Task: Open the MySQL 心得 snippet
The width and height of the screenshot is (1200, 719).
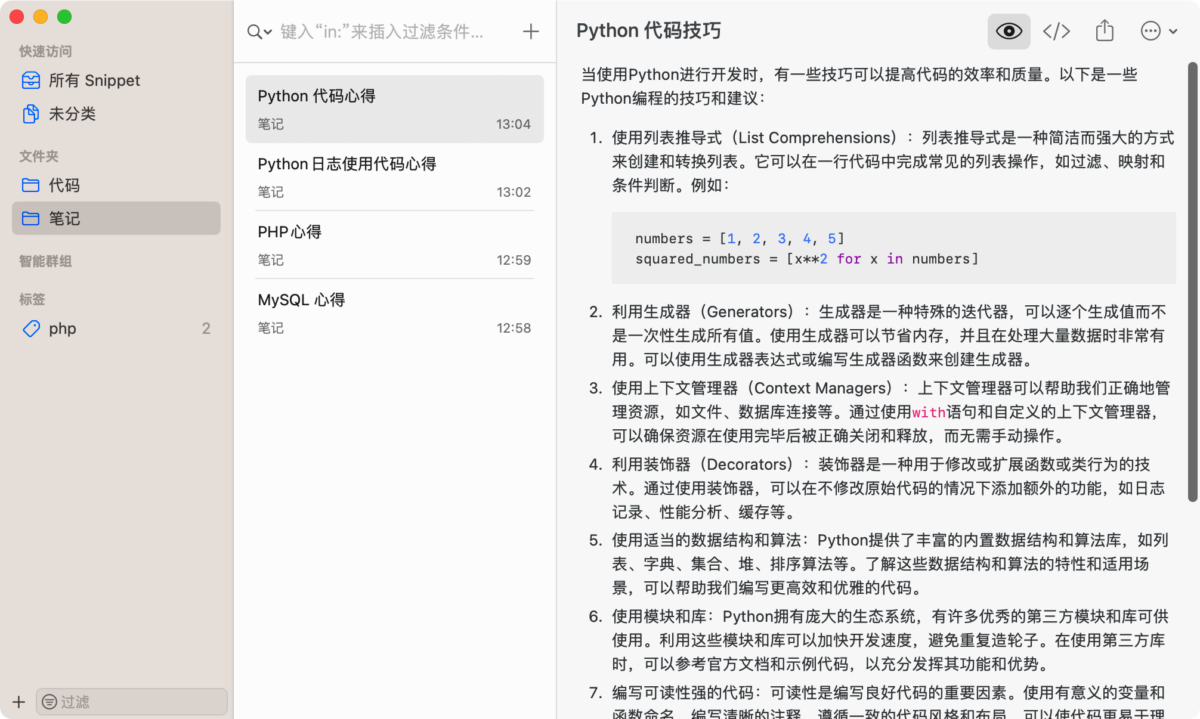Action: pos(394,313)
